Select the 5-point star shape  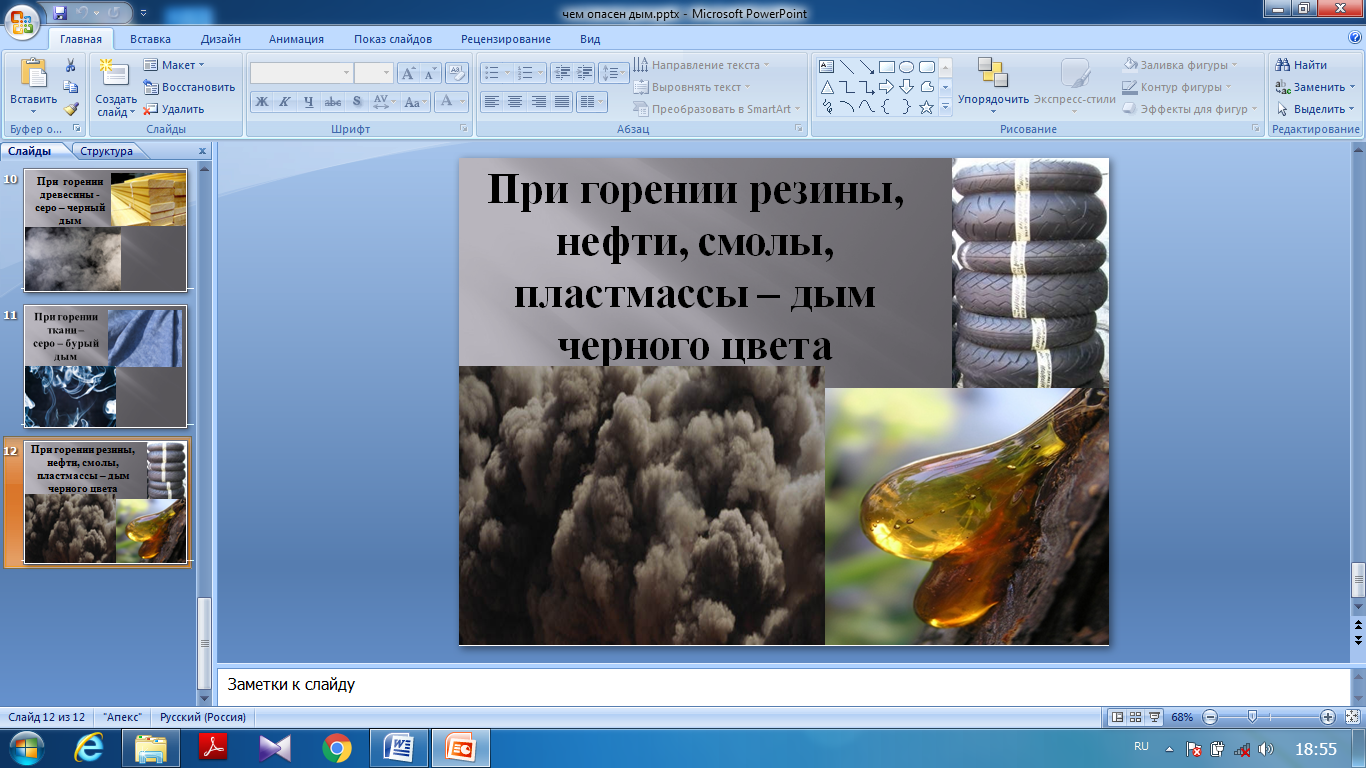[926, 107]
